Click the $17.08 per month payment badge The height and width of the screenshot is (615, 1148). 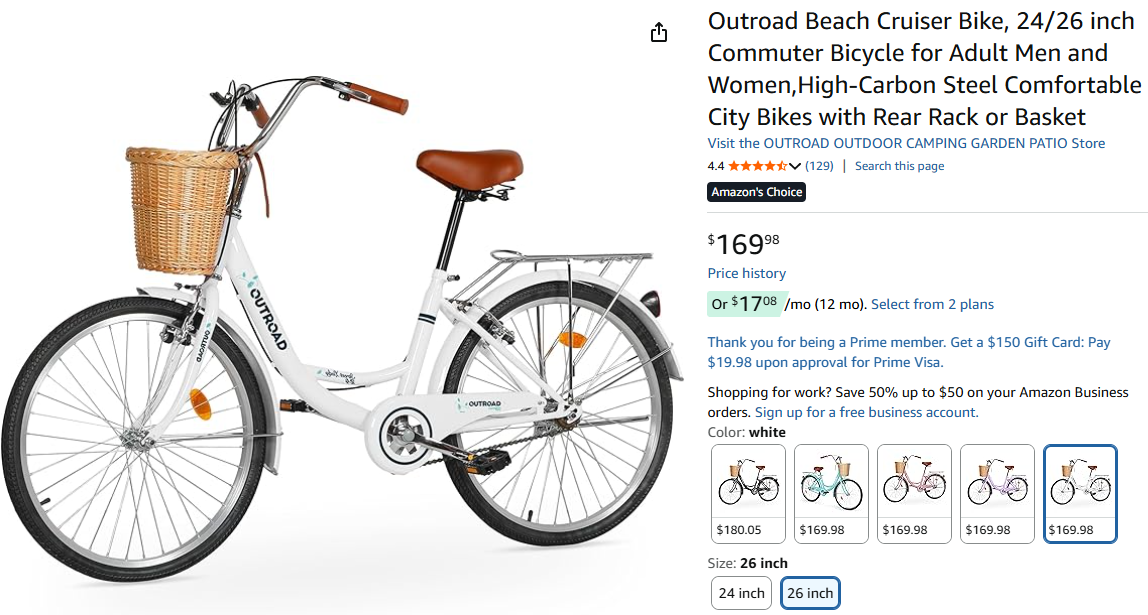point(744,303)
